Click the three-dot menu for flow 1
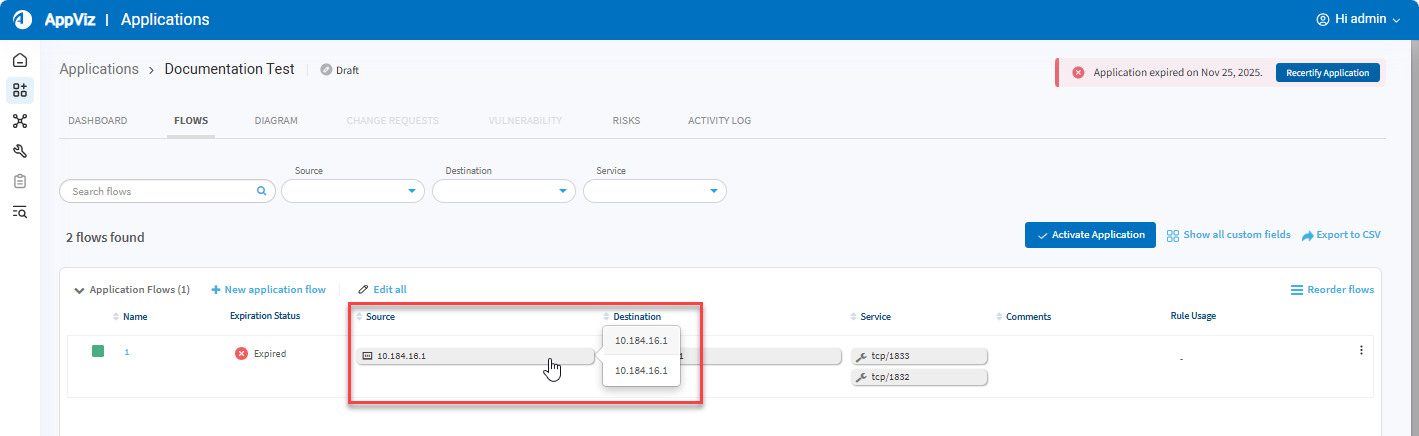1419x436 pixels. point(1360,350)
